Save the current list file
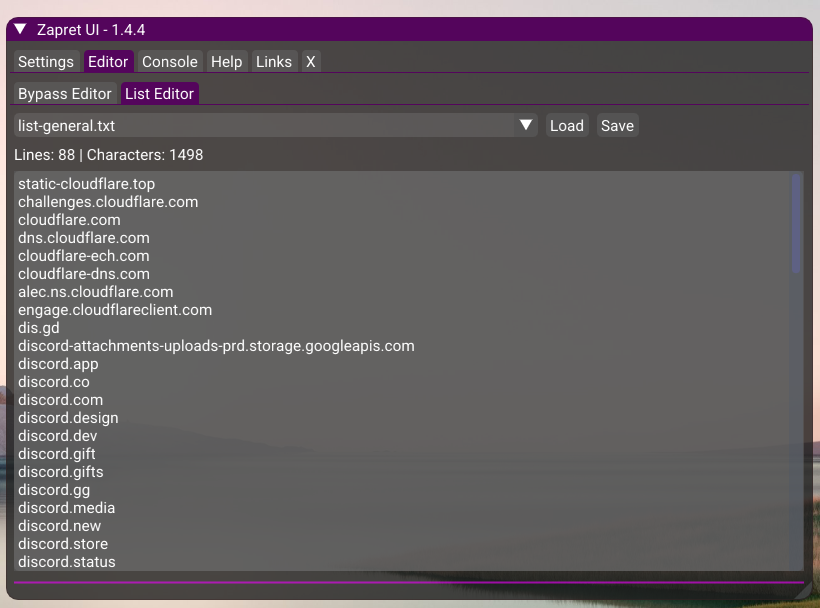 [617, 125]
